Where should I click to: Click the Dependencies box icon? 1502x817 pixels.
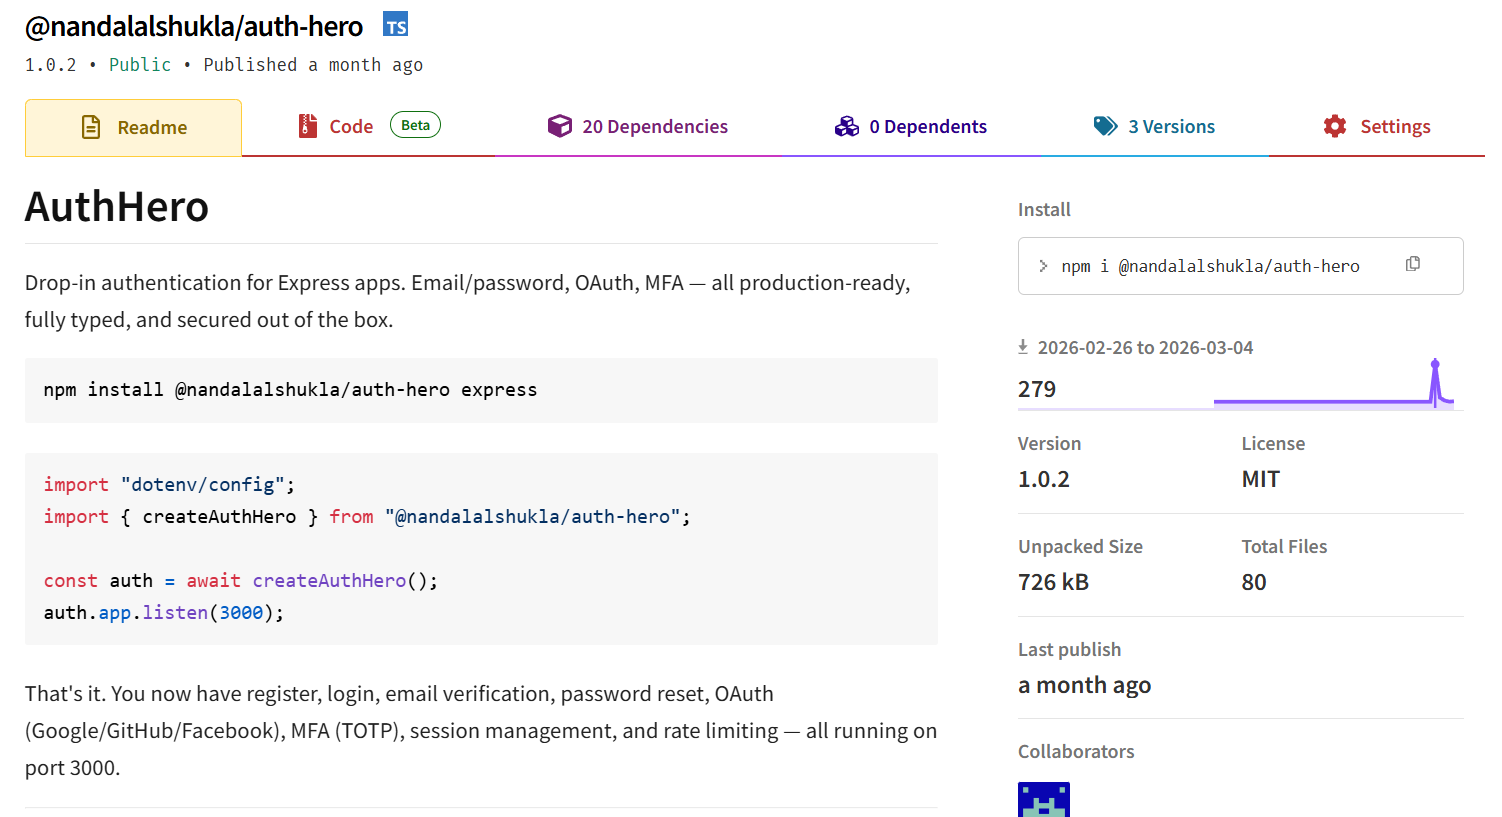click(560, 126)
